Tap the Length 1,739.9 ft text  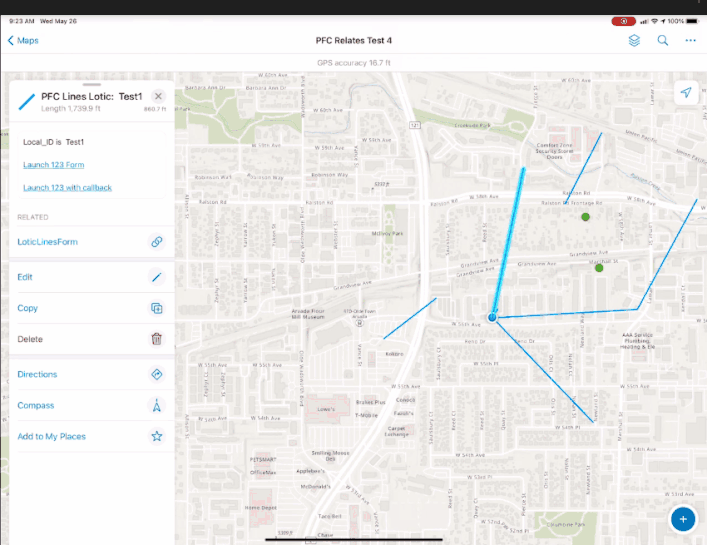coord(71,109)
